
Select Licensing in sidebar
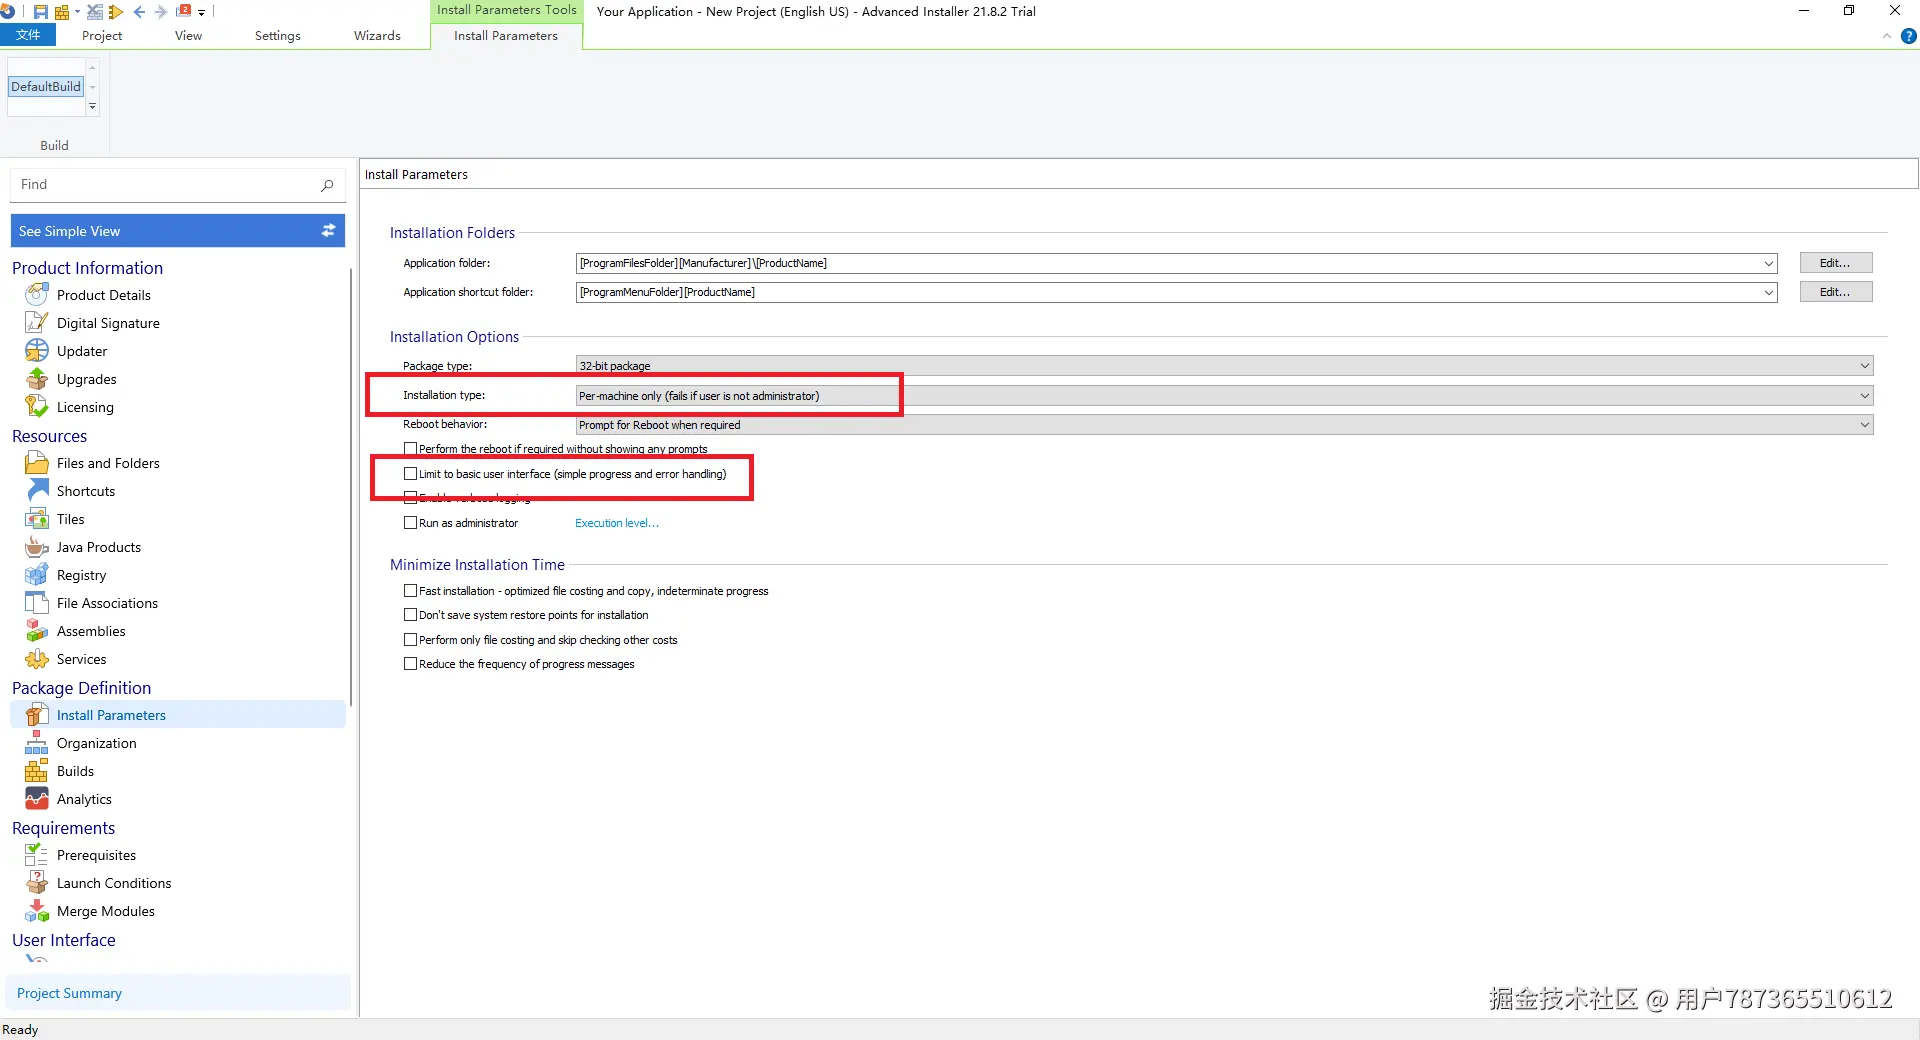[x=85, y=407]
